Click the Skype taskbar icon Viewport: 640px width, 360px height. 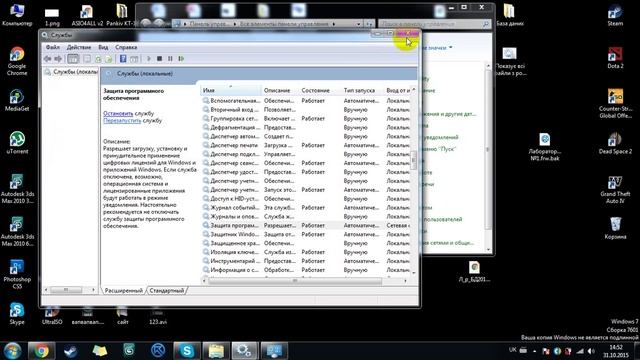187,351
